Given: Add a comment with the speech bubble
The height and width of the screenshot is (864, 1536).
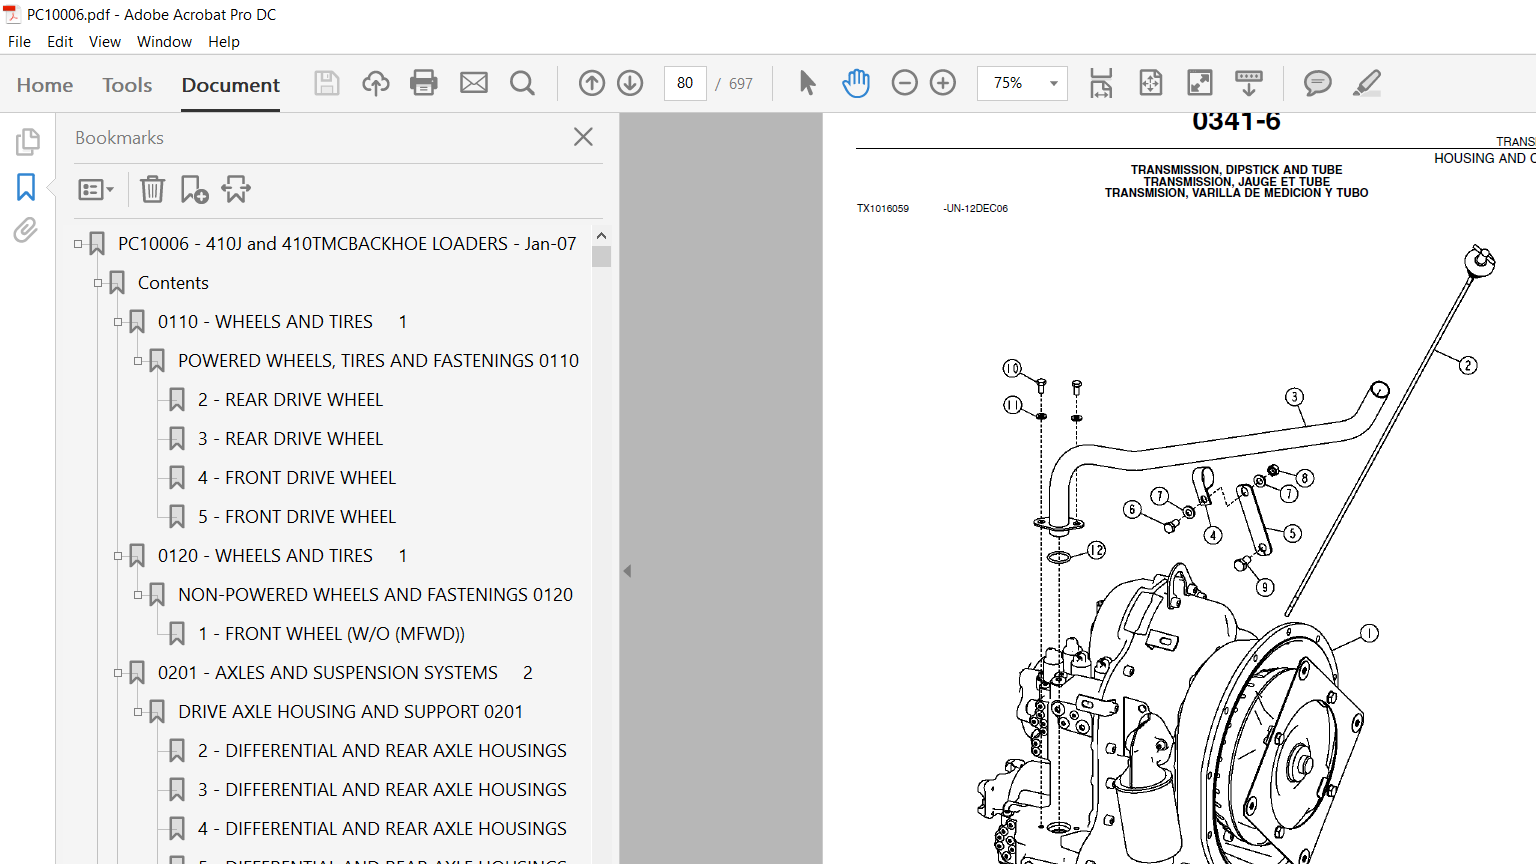Looking at the screenshot, I should click(x=1317, y=83).
